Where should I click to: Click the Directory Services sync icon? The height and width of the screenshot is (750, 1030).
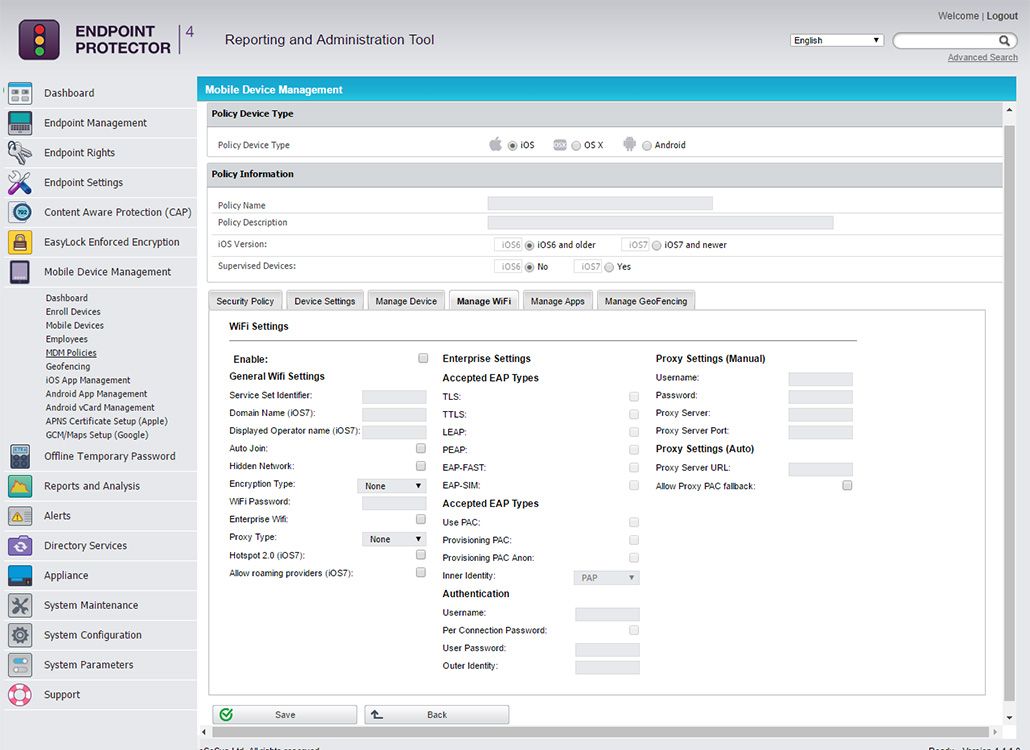tap(20, 545)
